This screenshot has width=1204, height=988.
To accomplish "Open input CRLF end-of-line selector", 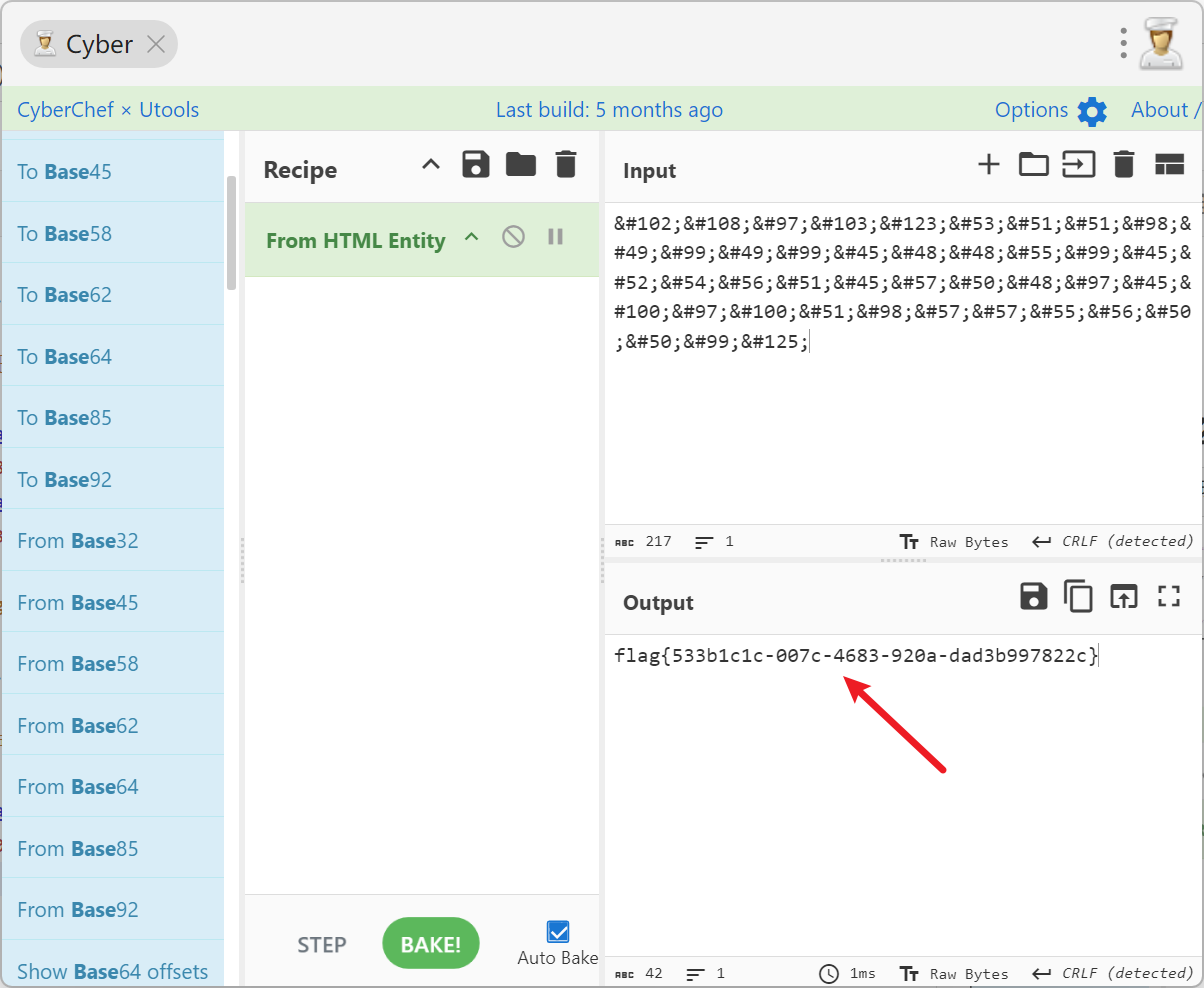I will [1113, 541].
